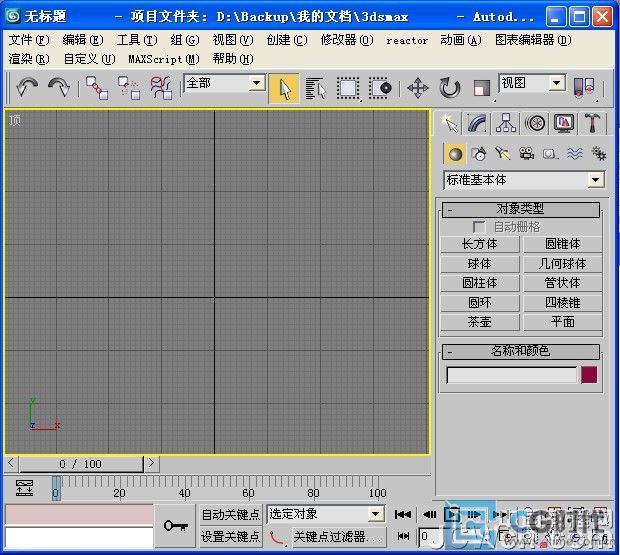Viewport: 620px width, 555px height.
Task: Select the Space Warps category icon
Action: 575,154
